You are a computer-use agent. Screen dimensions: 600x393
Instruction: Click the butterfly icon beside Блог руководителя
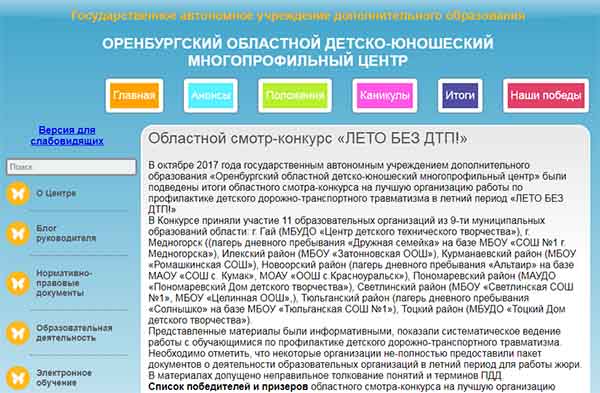tap(18, 233)
